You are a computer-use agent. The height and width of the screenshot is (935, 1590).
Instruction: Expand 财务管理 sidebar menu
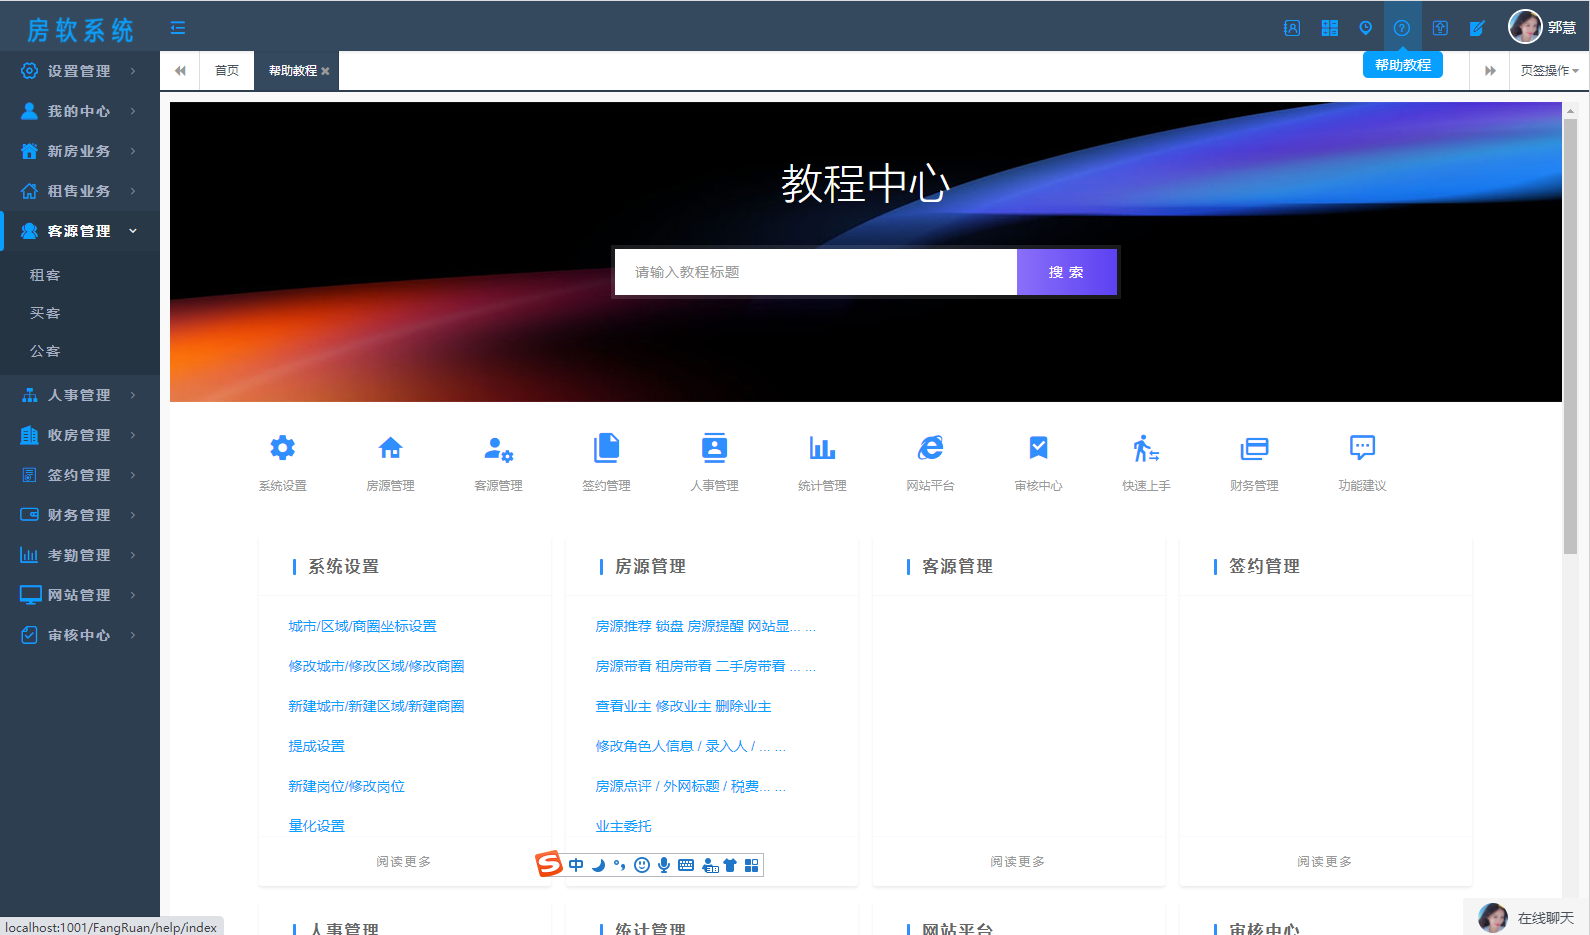(80, 515)
